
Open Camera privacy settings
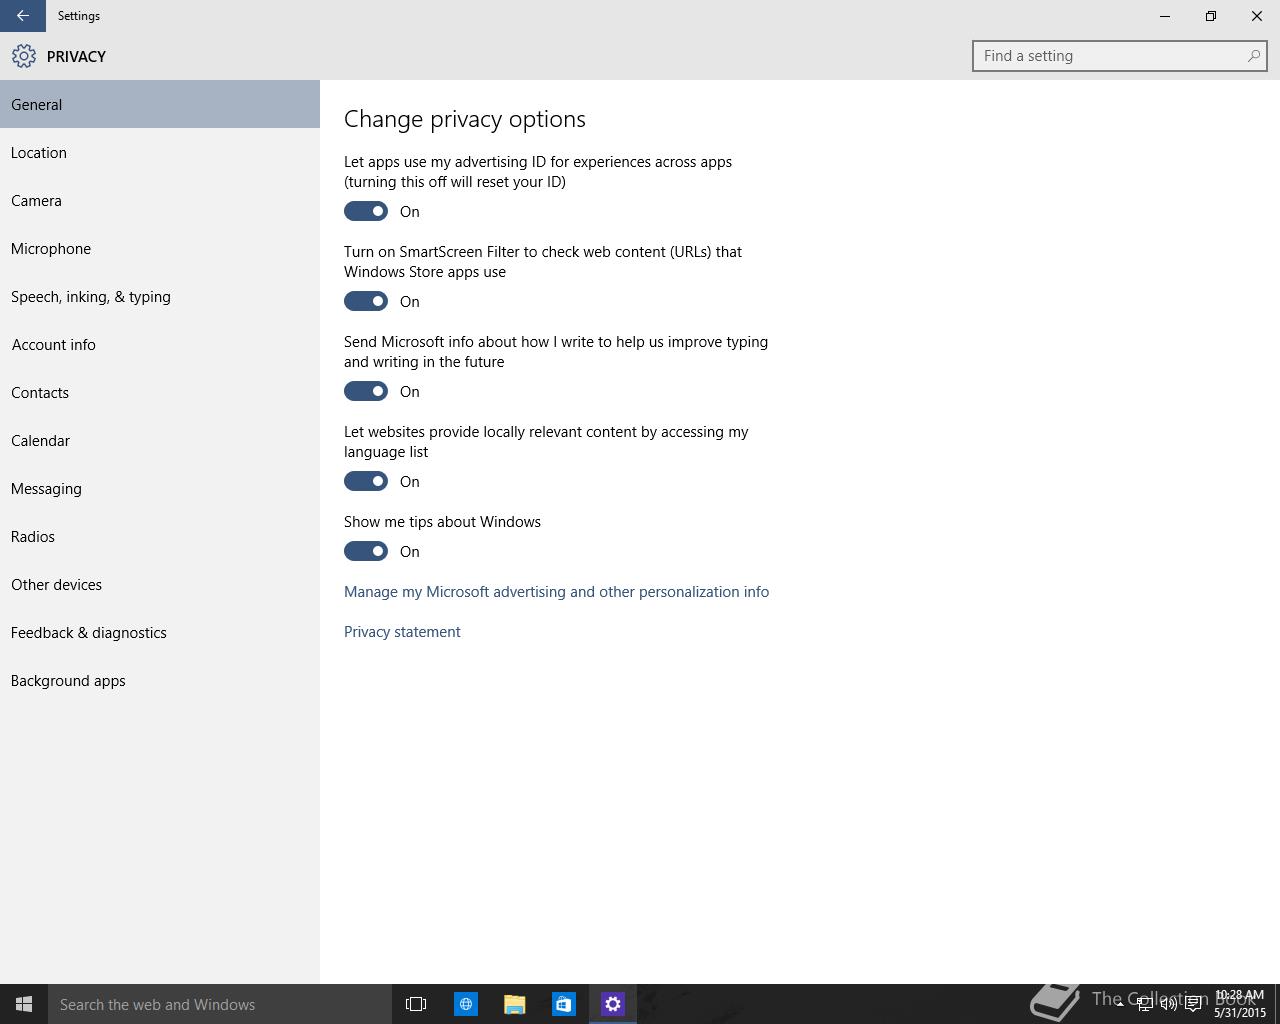click(x=160, y=200)
